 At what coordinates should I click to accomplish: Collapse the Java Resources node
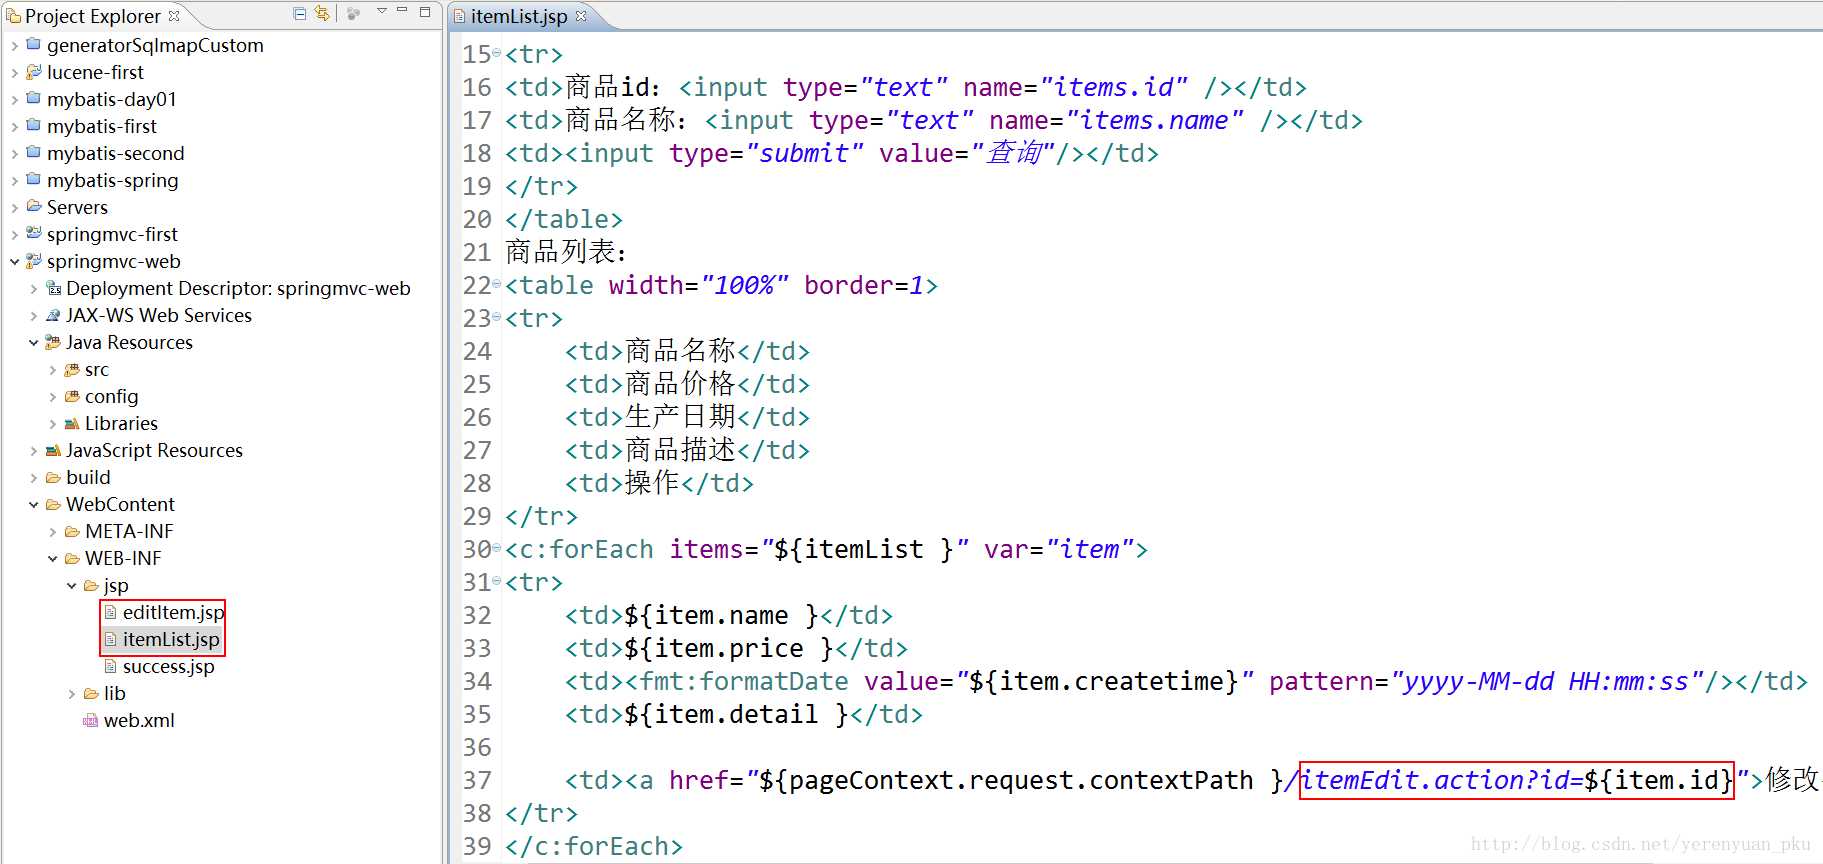coord(33,343)
